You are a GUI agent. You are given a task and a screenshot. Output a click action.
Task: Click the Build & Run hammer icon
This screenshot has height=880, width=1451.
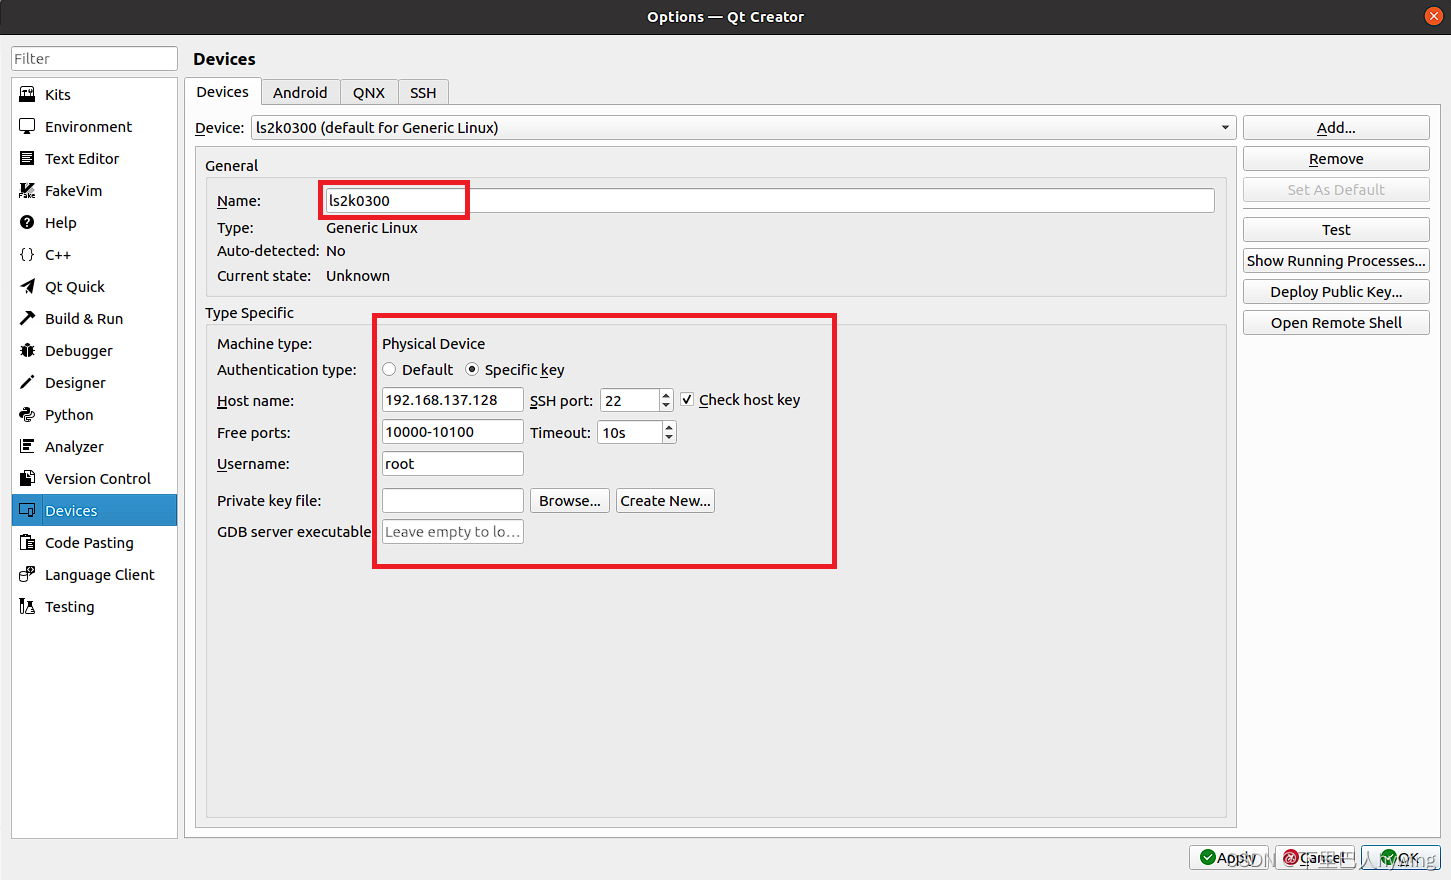click(27, 318)
